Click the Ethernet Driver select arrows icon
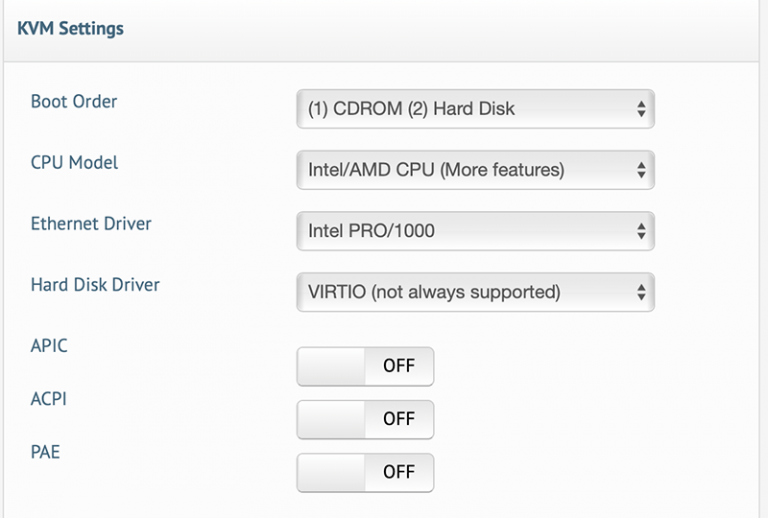The height and width of the screenshot is (518, 768). [x=641, y=231]
